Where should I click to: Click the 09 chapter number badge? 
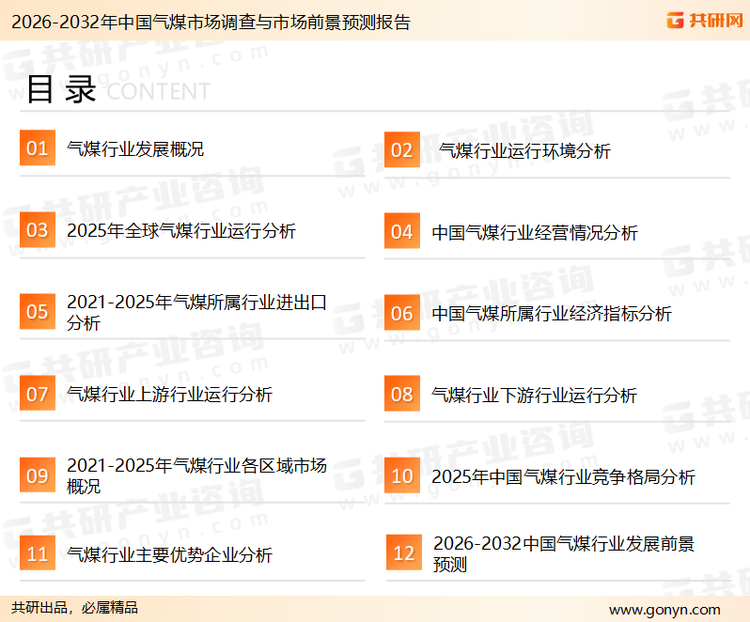click(37, 476)
